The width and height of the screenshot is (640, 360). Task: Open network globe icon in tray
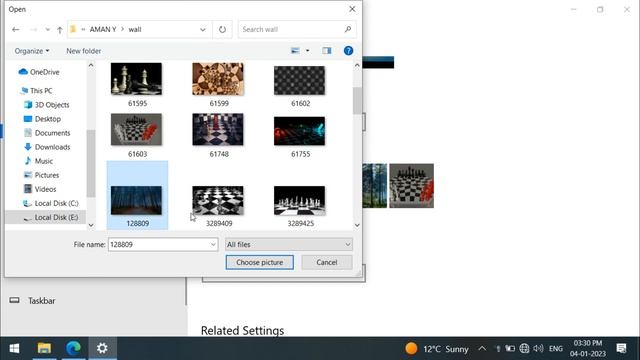(x=524, y=349)
